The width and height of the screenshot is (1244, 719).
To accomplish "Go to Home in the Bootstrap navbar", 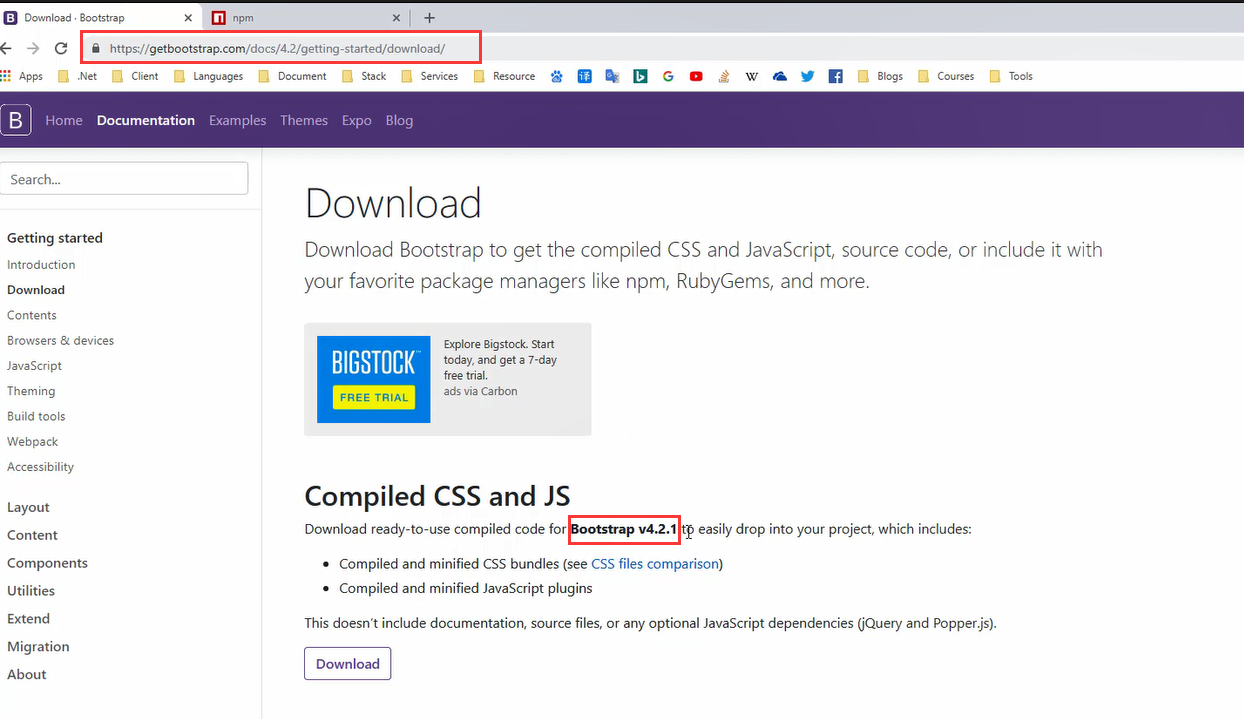I will pyautogui.click(x=64, y=120).
